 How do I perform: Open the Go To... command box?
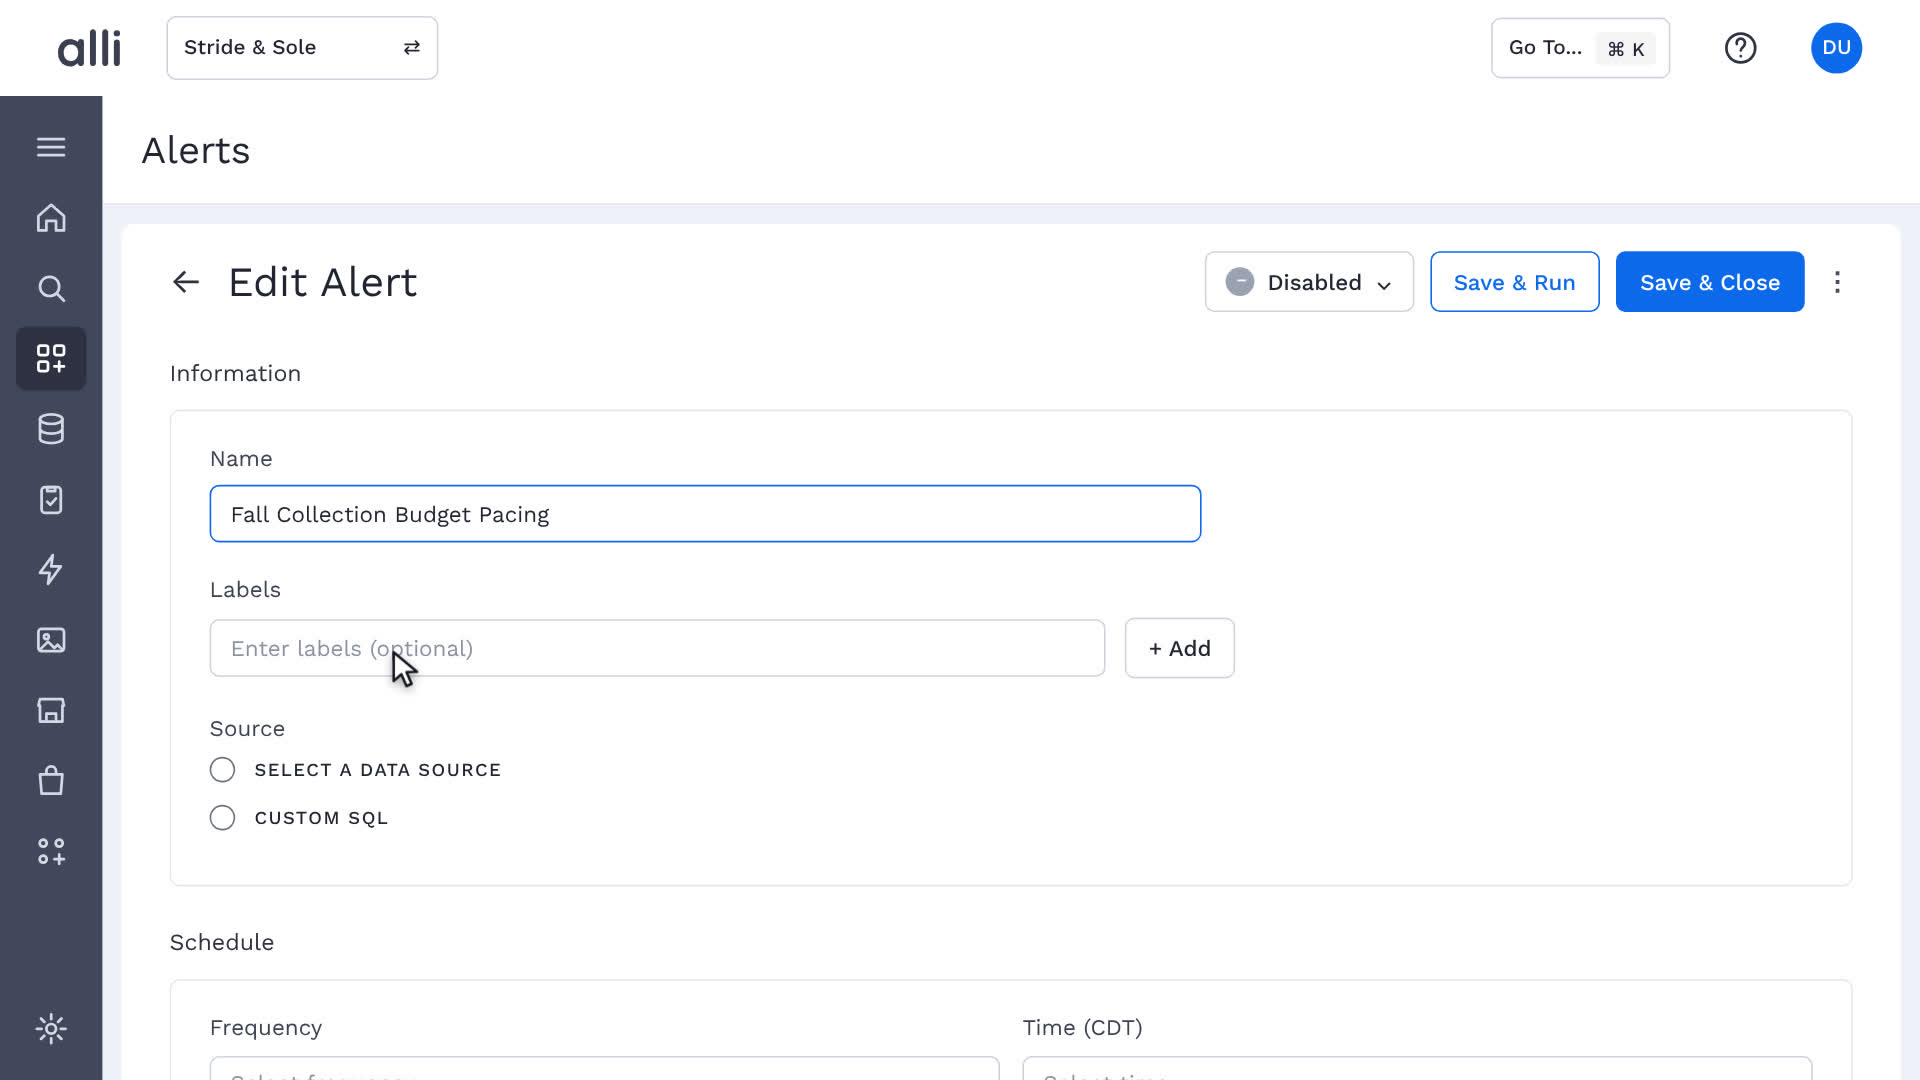click(x=1580, y=48)
